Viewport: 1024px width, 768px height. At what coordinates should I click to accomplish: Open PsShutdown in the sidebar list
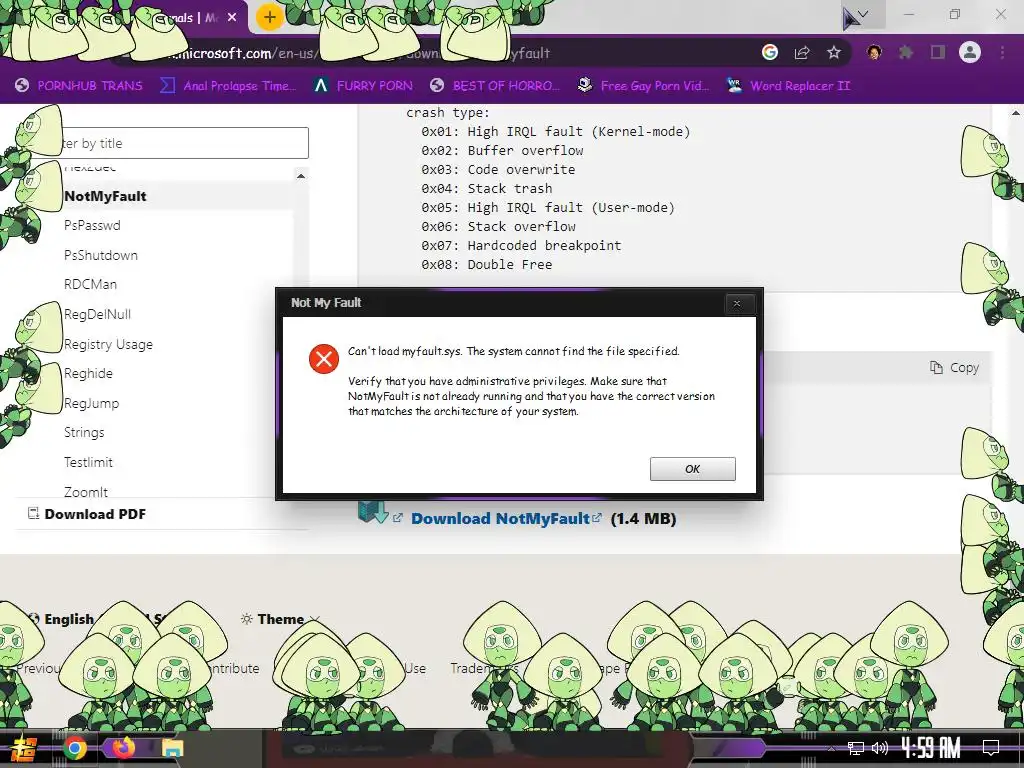[101, 255]
